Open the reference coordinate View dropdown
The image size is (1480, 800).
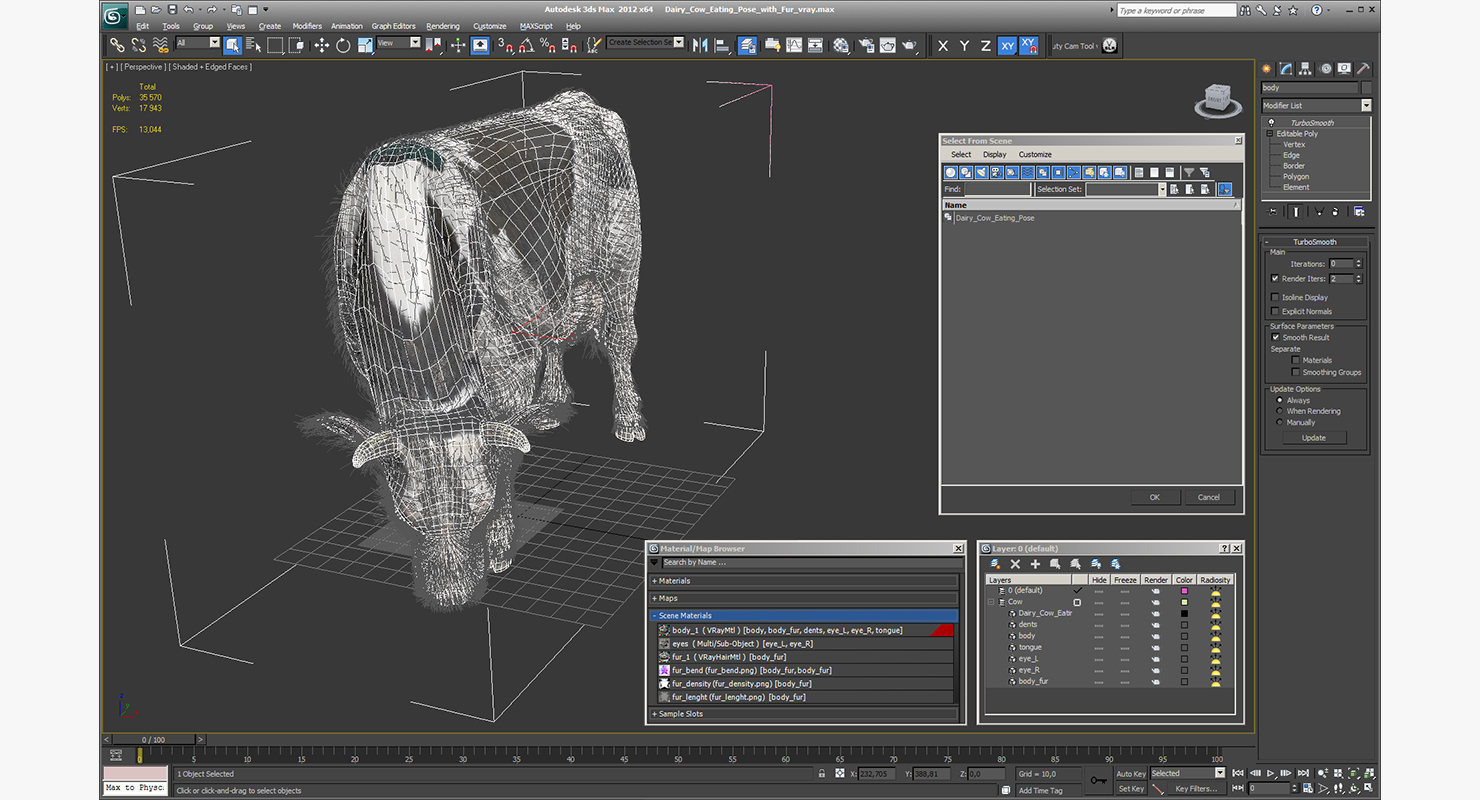pyautogui.click(x=399, y=43)
